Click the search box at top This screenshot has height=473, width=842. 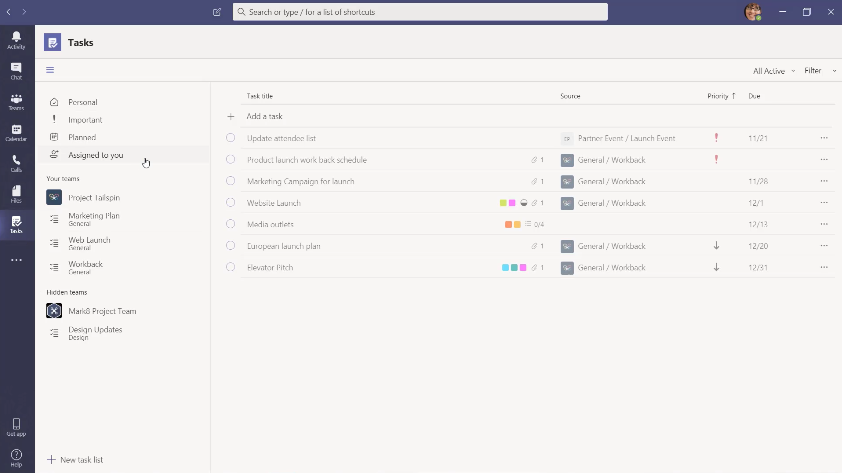(420, 12)
